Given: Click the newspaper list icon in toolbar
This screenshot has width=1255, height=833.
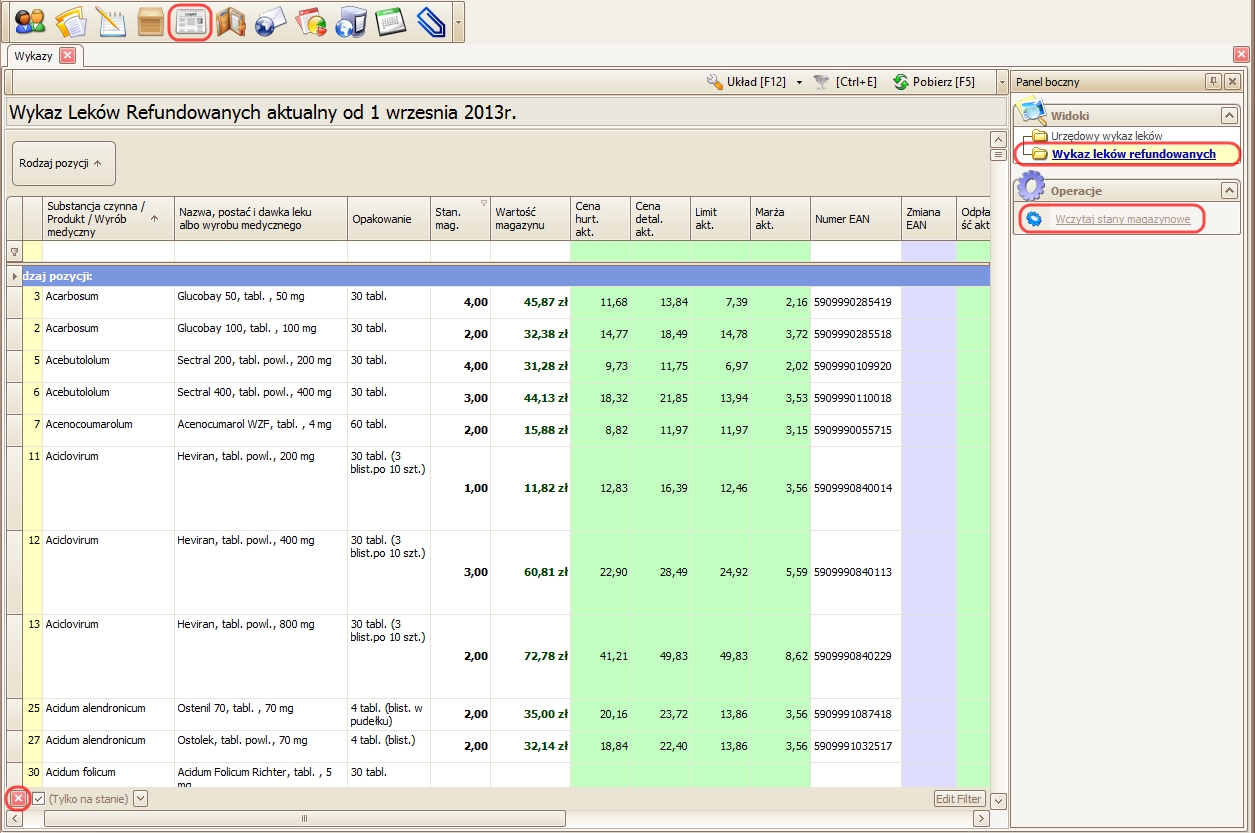Looking at the screenshot, I should [x=190, y=21].
